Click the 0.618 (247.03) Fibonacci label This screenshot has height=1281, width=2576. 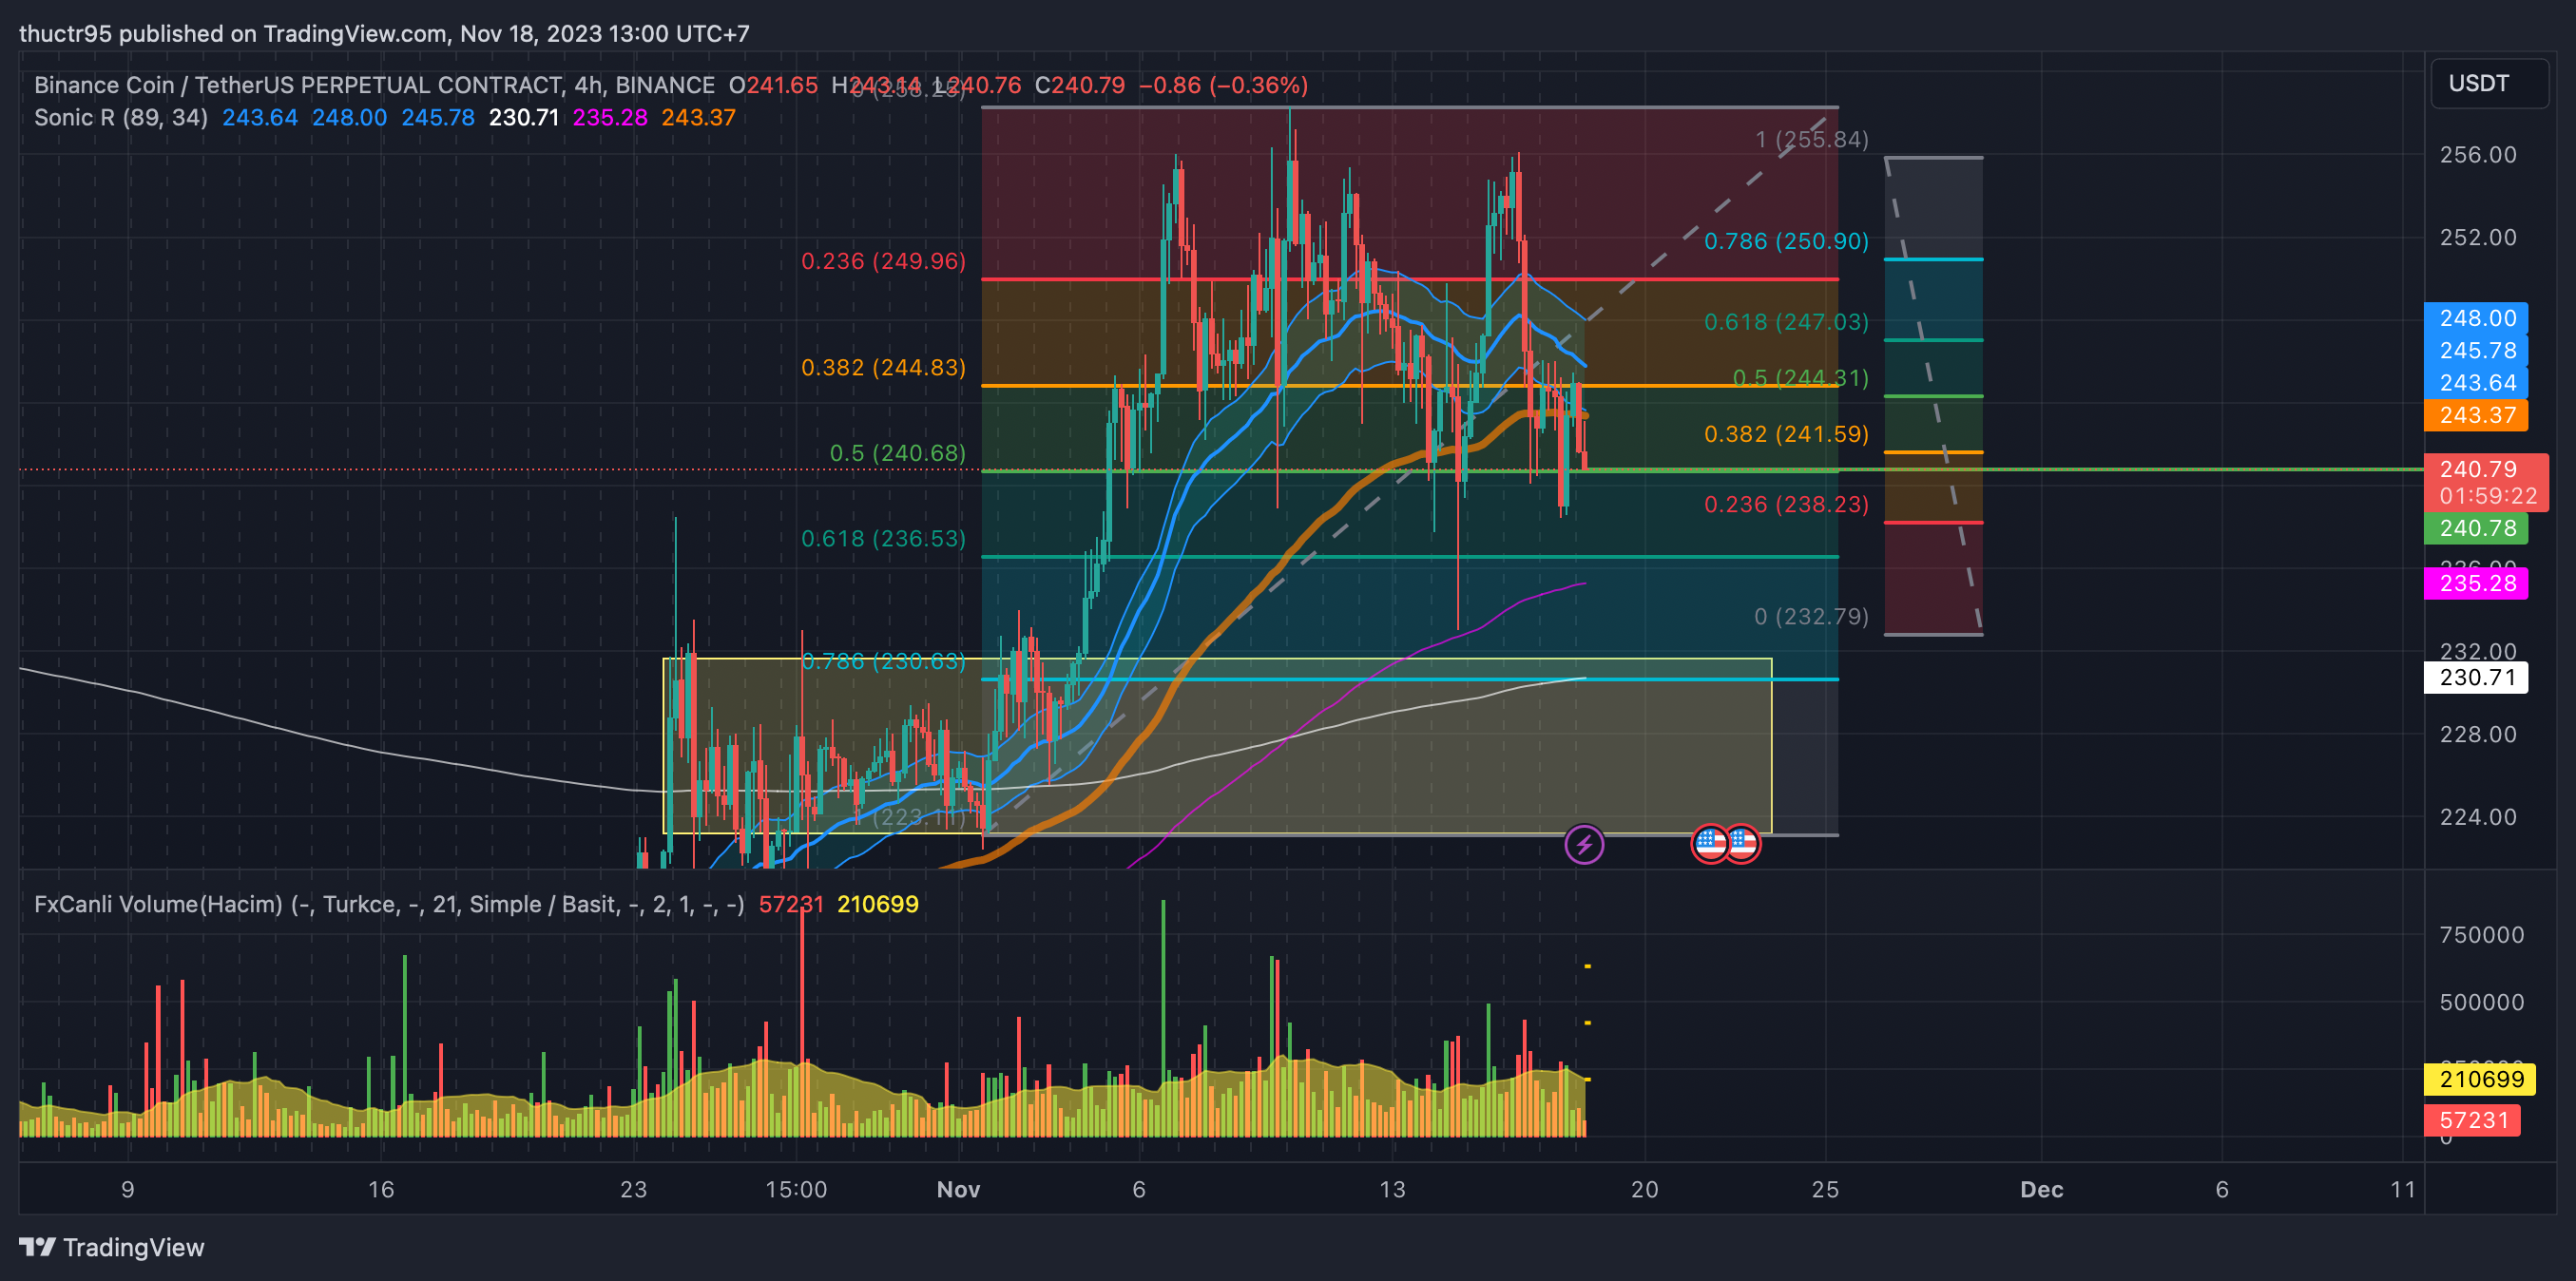point(1786,322)
